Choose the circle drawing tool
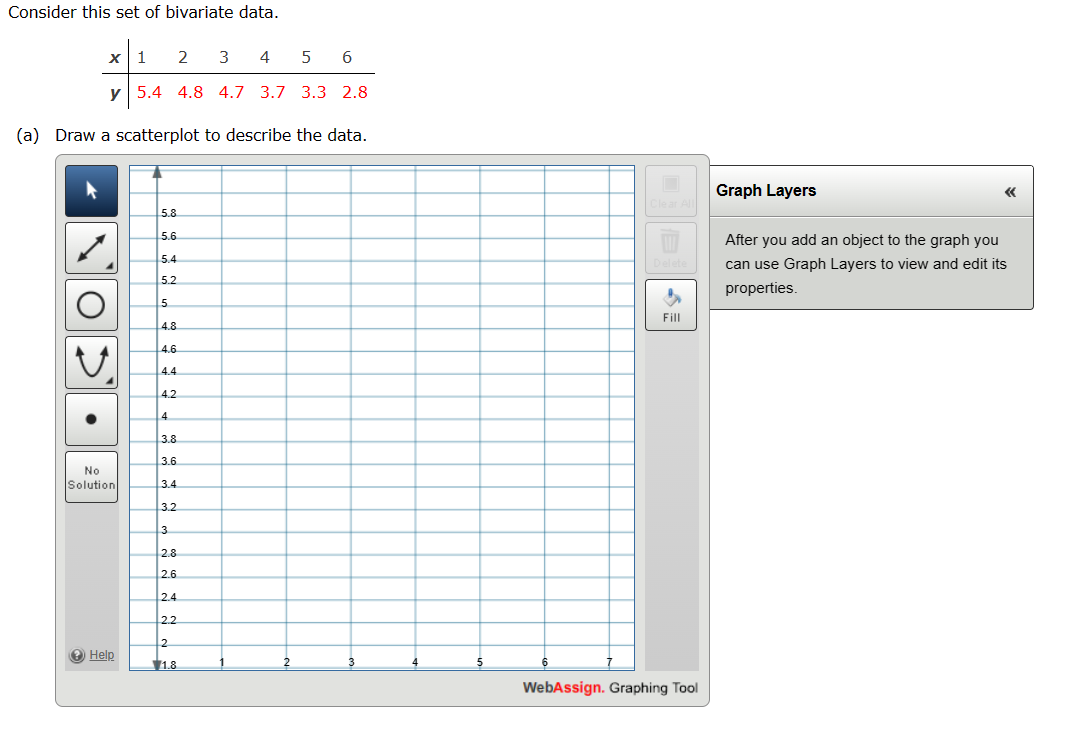 [91, 304]
